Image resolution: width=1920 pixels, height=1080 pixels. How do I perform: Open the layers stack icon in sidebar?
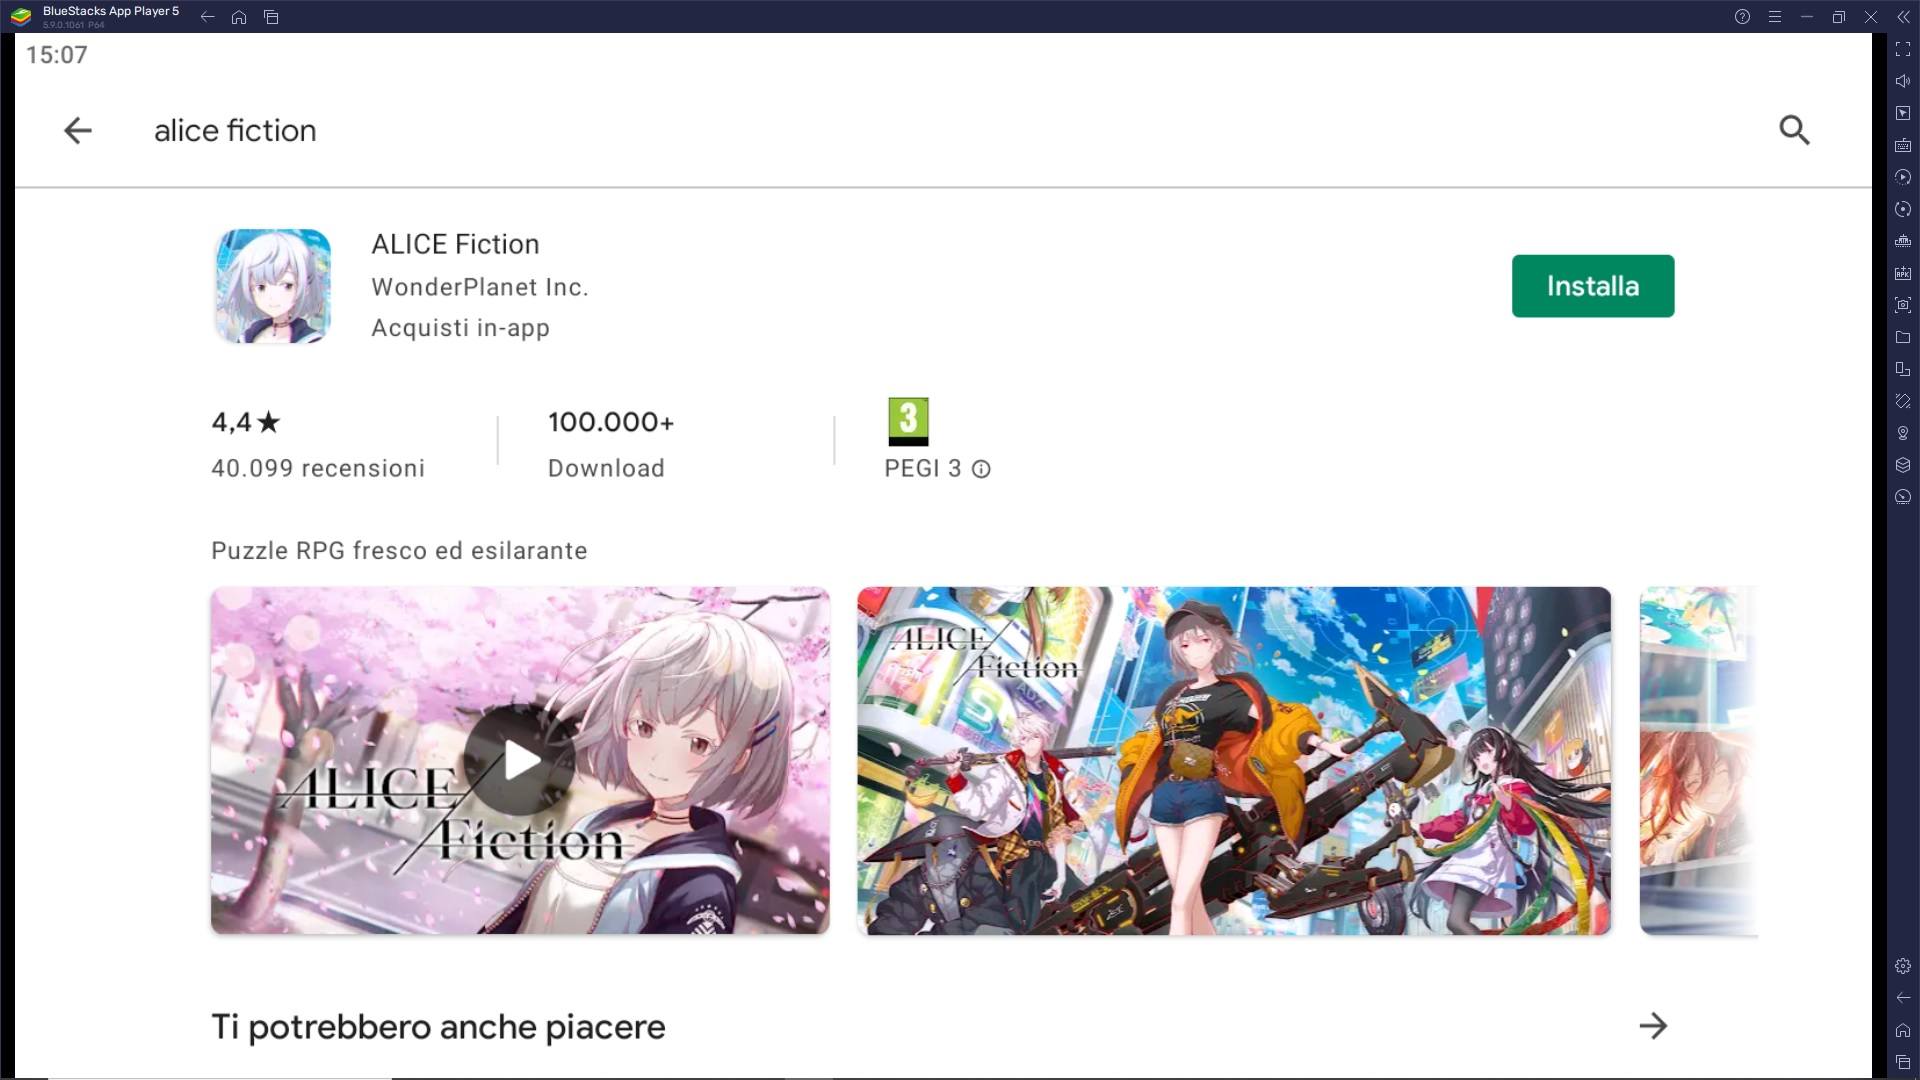1903,465
